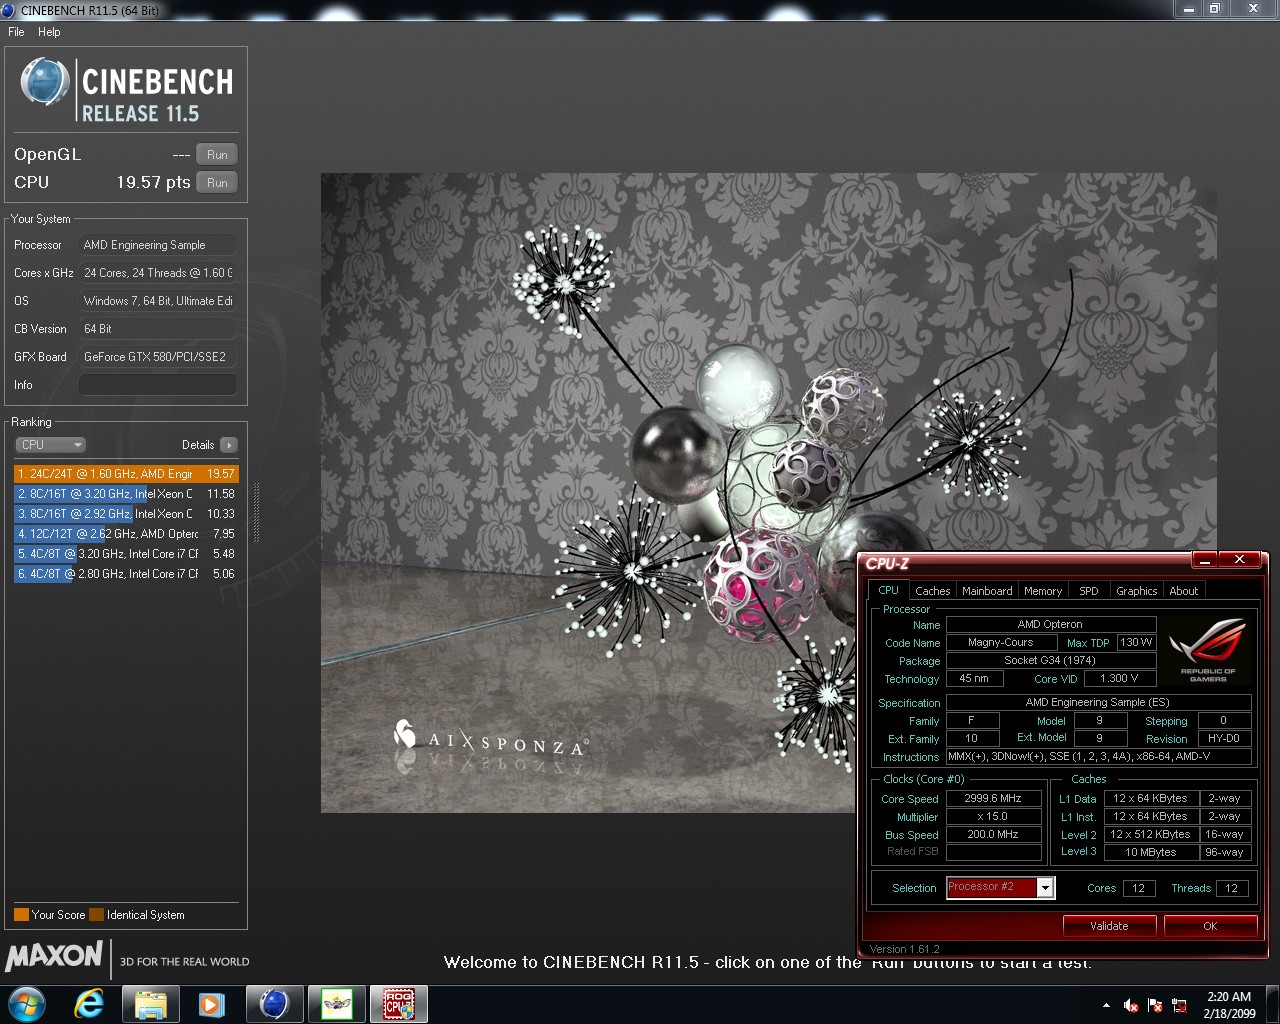
Task: Click the GFX Board field GeForce GTX 580
Action: point(158,357)
